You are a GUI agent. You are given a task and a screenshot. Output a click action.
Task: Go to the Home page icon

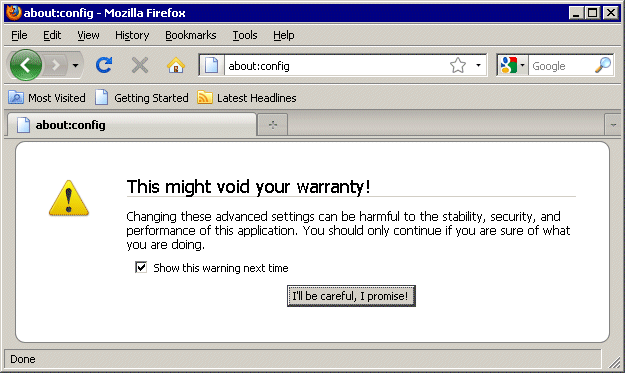pyautogui.click(x=176, y=65)
